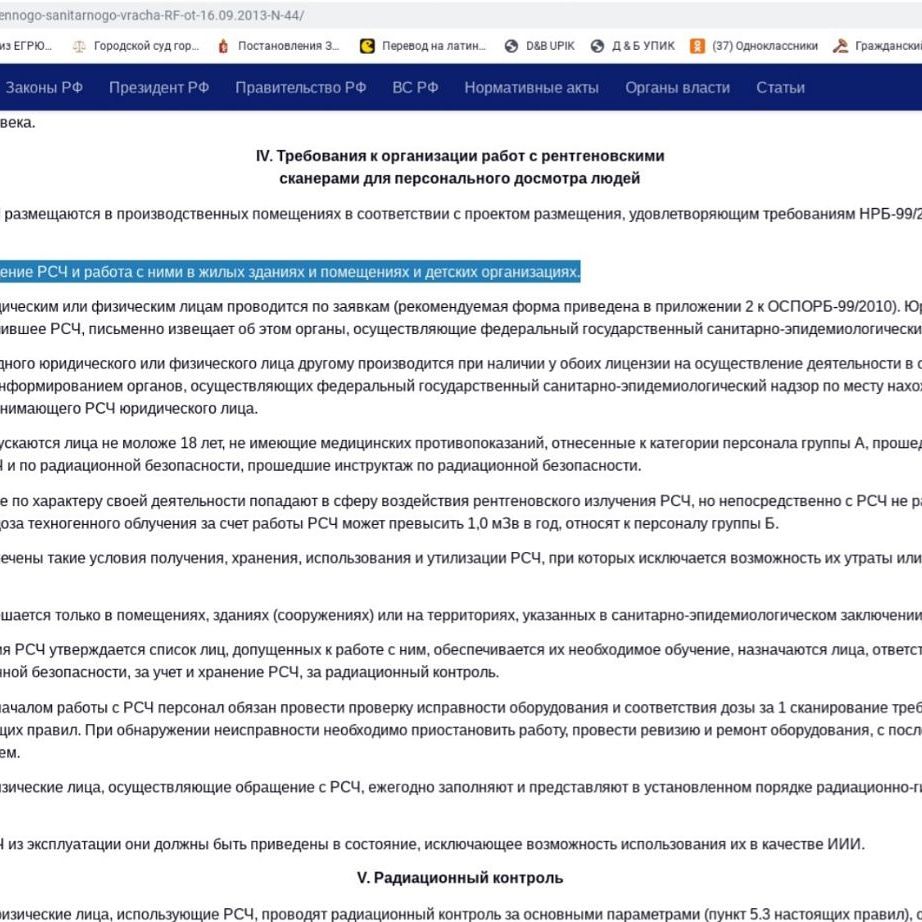Image resolution: width=922 pixels, height=922 pixels.
Task: Go to the Статьи section
Action: [x=780, y=88]
